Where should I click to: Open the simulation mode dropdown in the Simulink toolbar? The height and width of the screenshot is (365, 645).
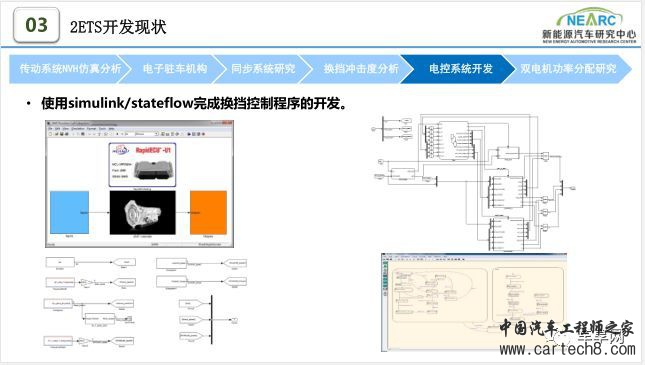pyautogui.click(x=147, y=134)
